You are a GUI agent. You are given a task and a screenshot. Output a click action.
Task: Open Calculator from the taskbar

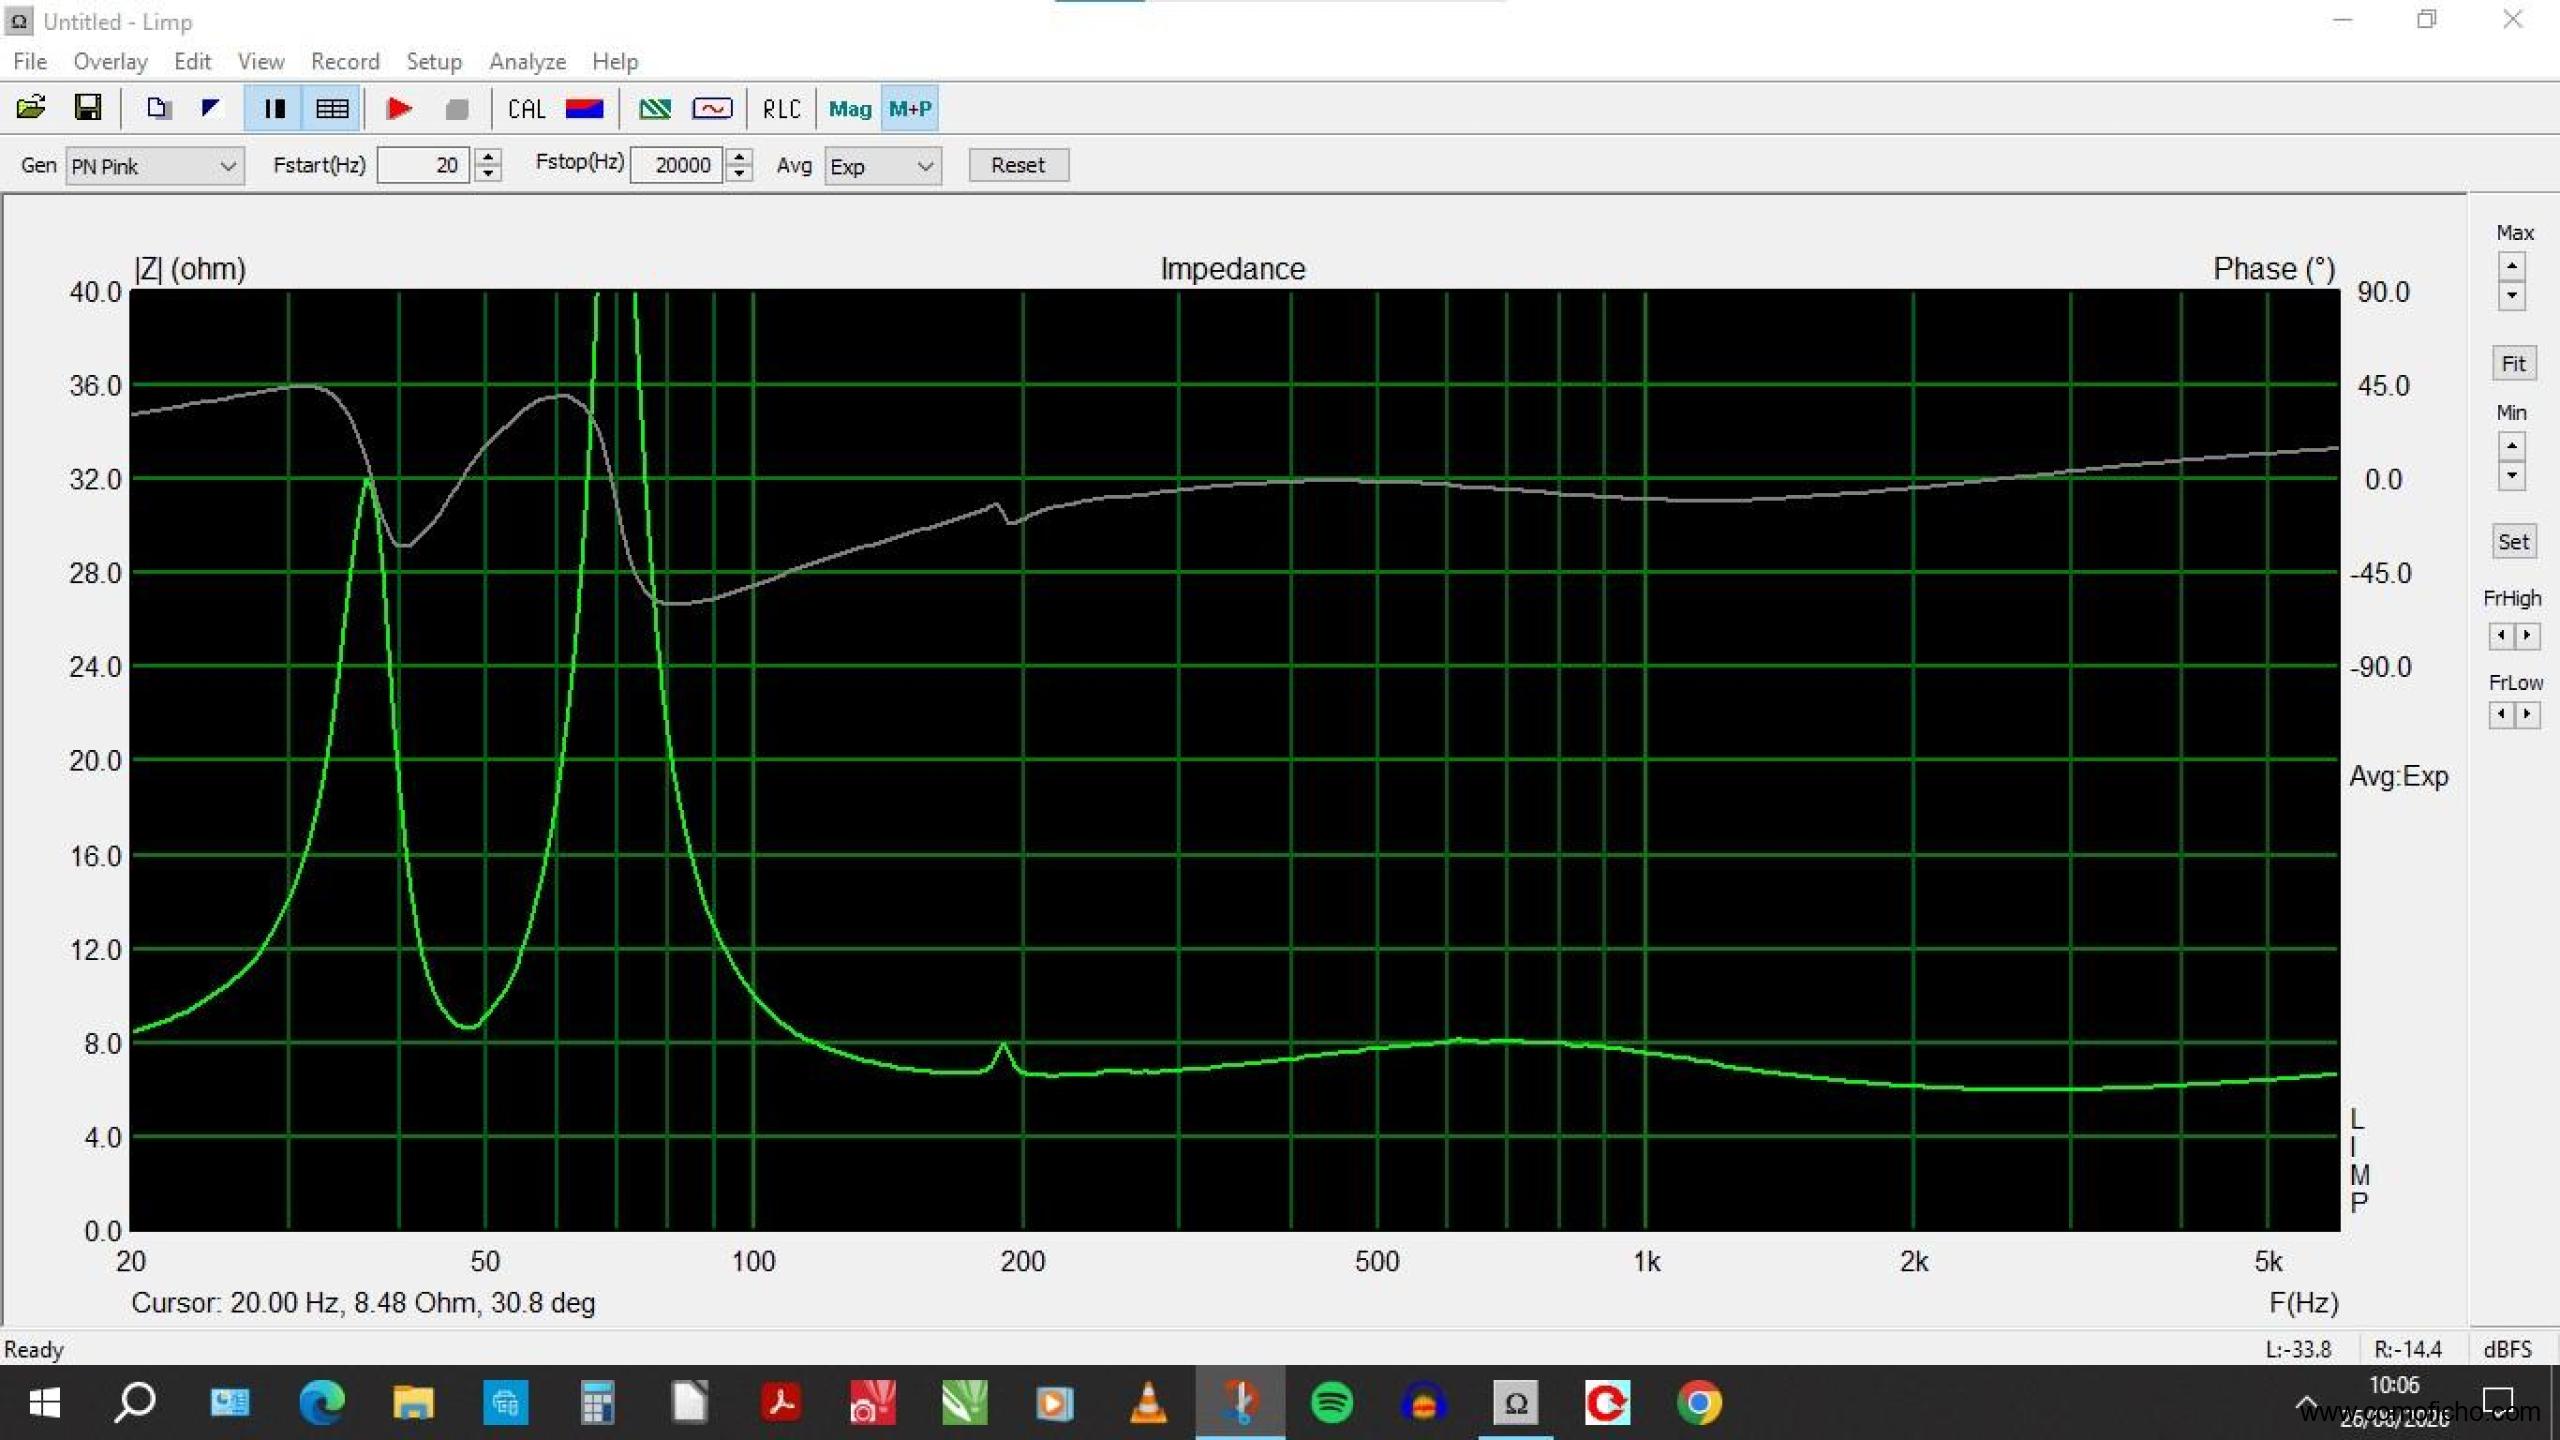(x=597, y=1403)
